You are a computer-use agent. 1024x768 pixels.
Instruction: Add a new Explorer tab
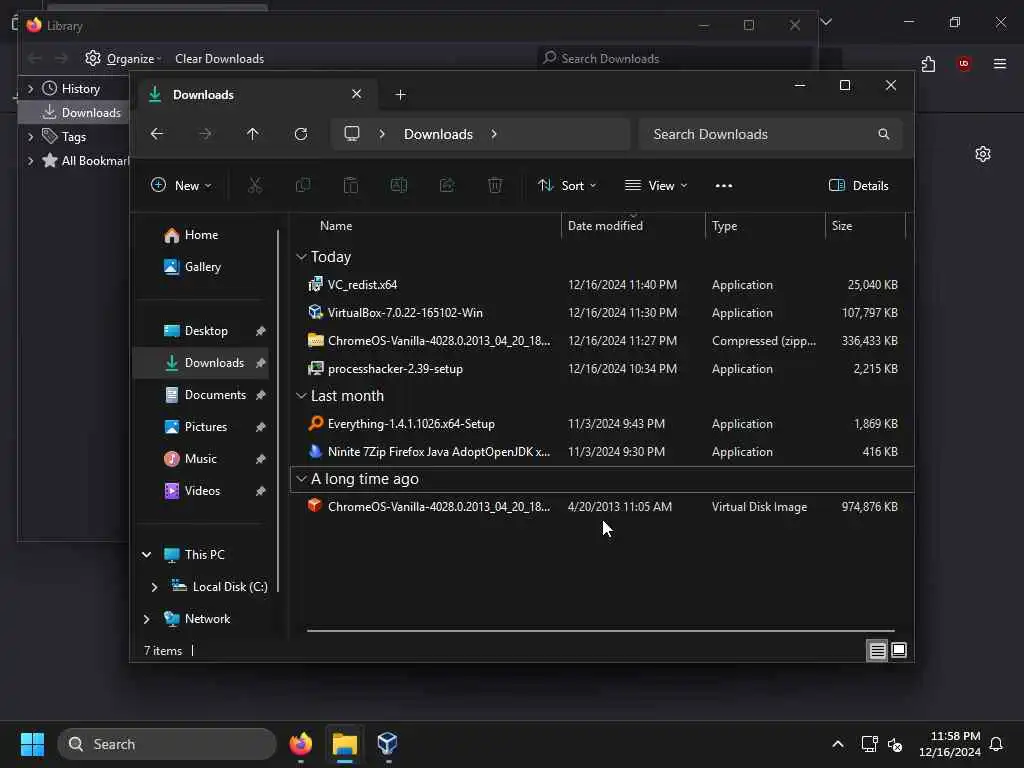[401, 95]
